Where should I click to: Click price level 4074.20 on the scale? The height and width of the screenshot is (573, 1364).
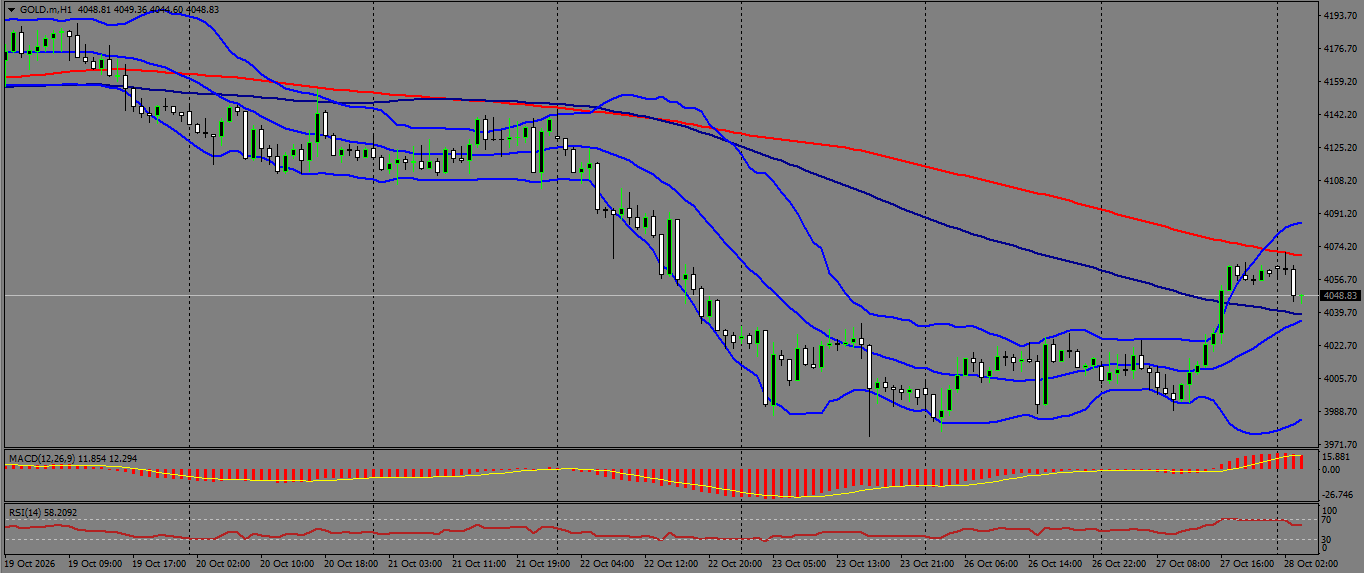(x=1339, y=247)
